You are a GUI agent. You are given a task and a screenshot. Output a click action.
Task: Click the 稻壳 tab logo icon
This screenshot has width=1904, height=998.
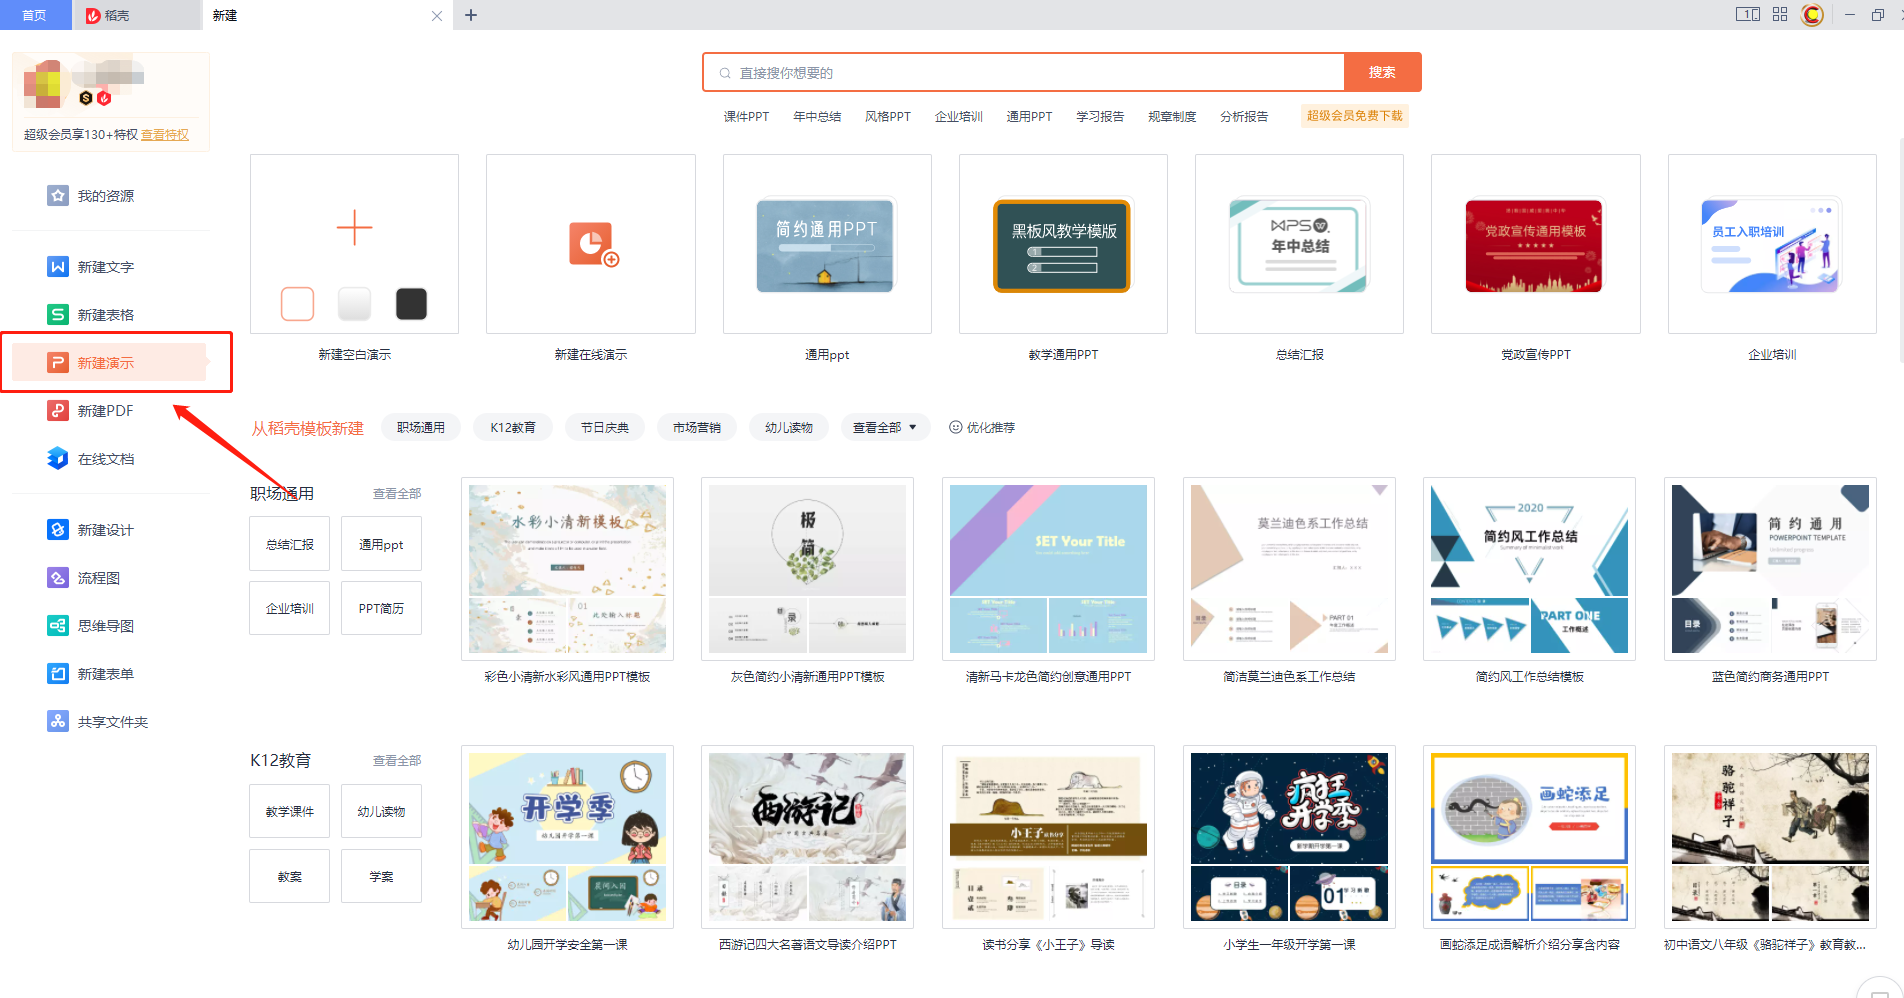click(93, 16)
